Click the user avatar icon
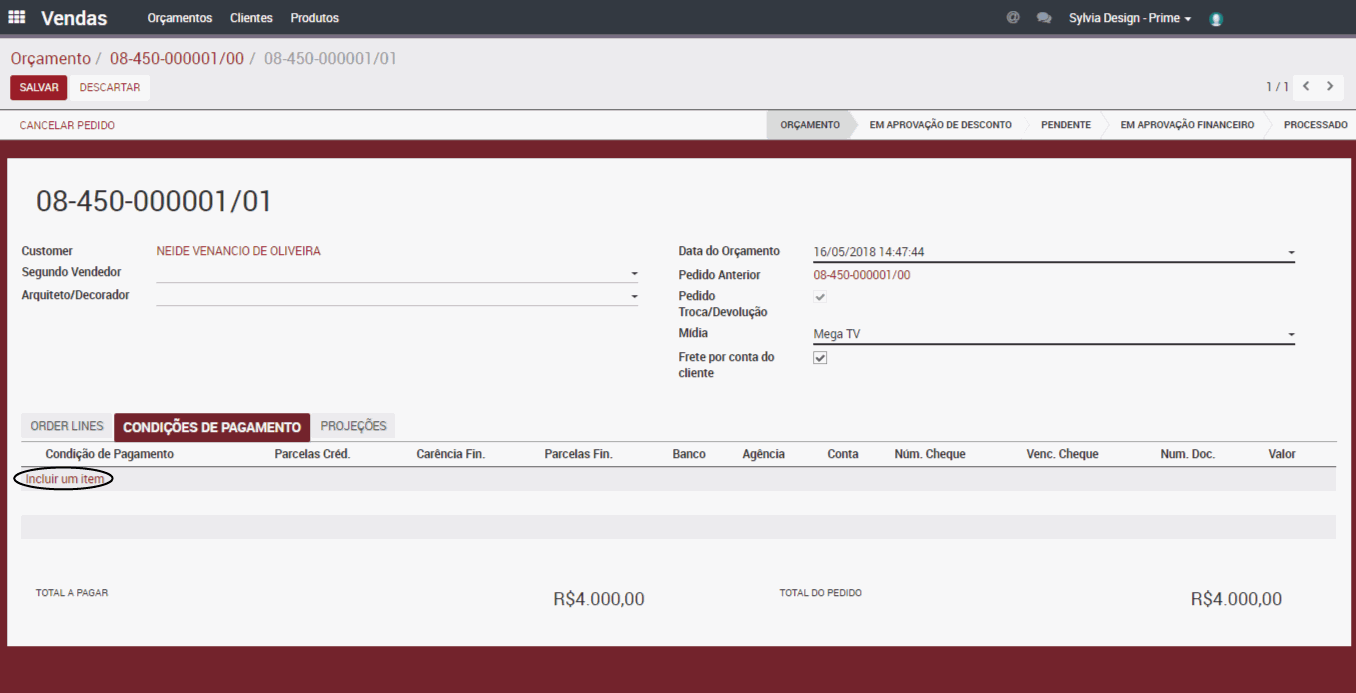Screen dimensions: 1356x693 1216,18
